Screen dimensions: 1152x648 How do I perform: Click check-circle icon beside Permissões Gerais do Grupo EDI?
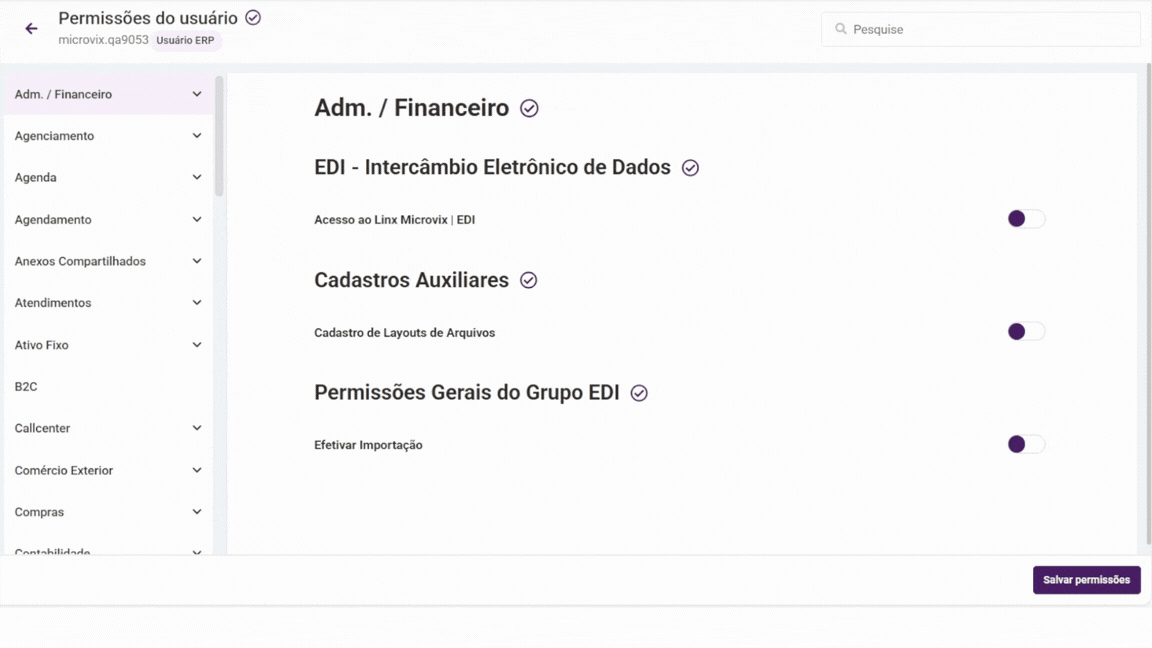(x=639, y=393)
